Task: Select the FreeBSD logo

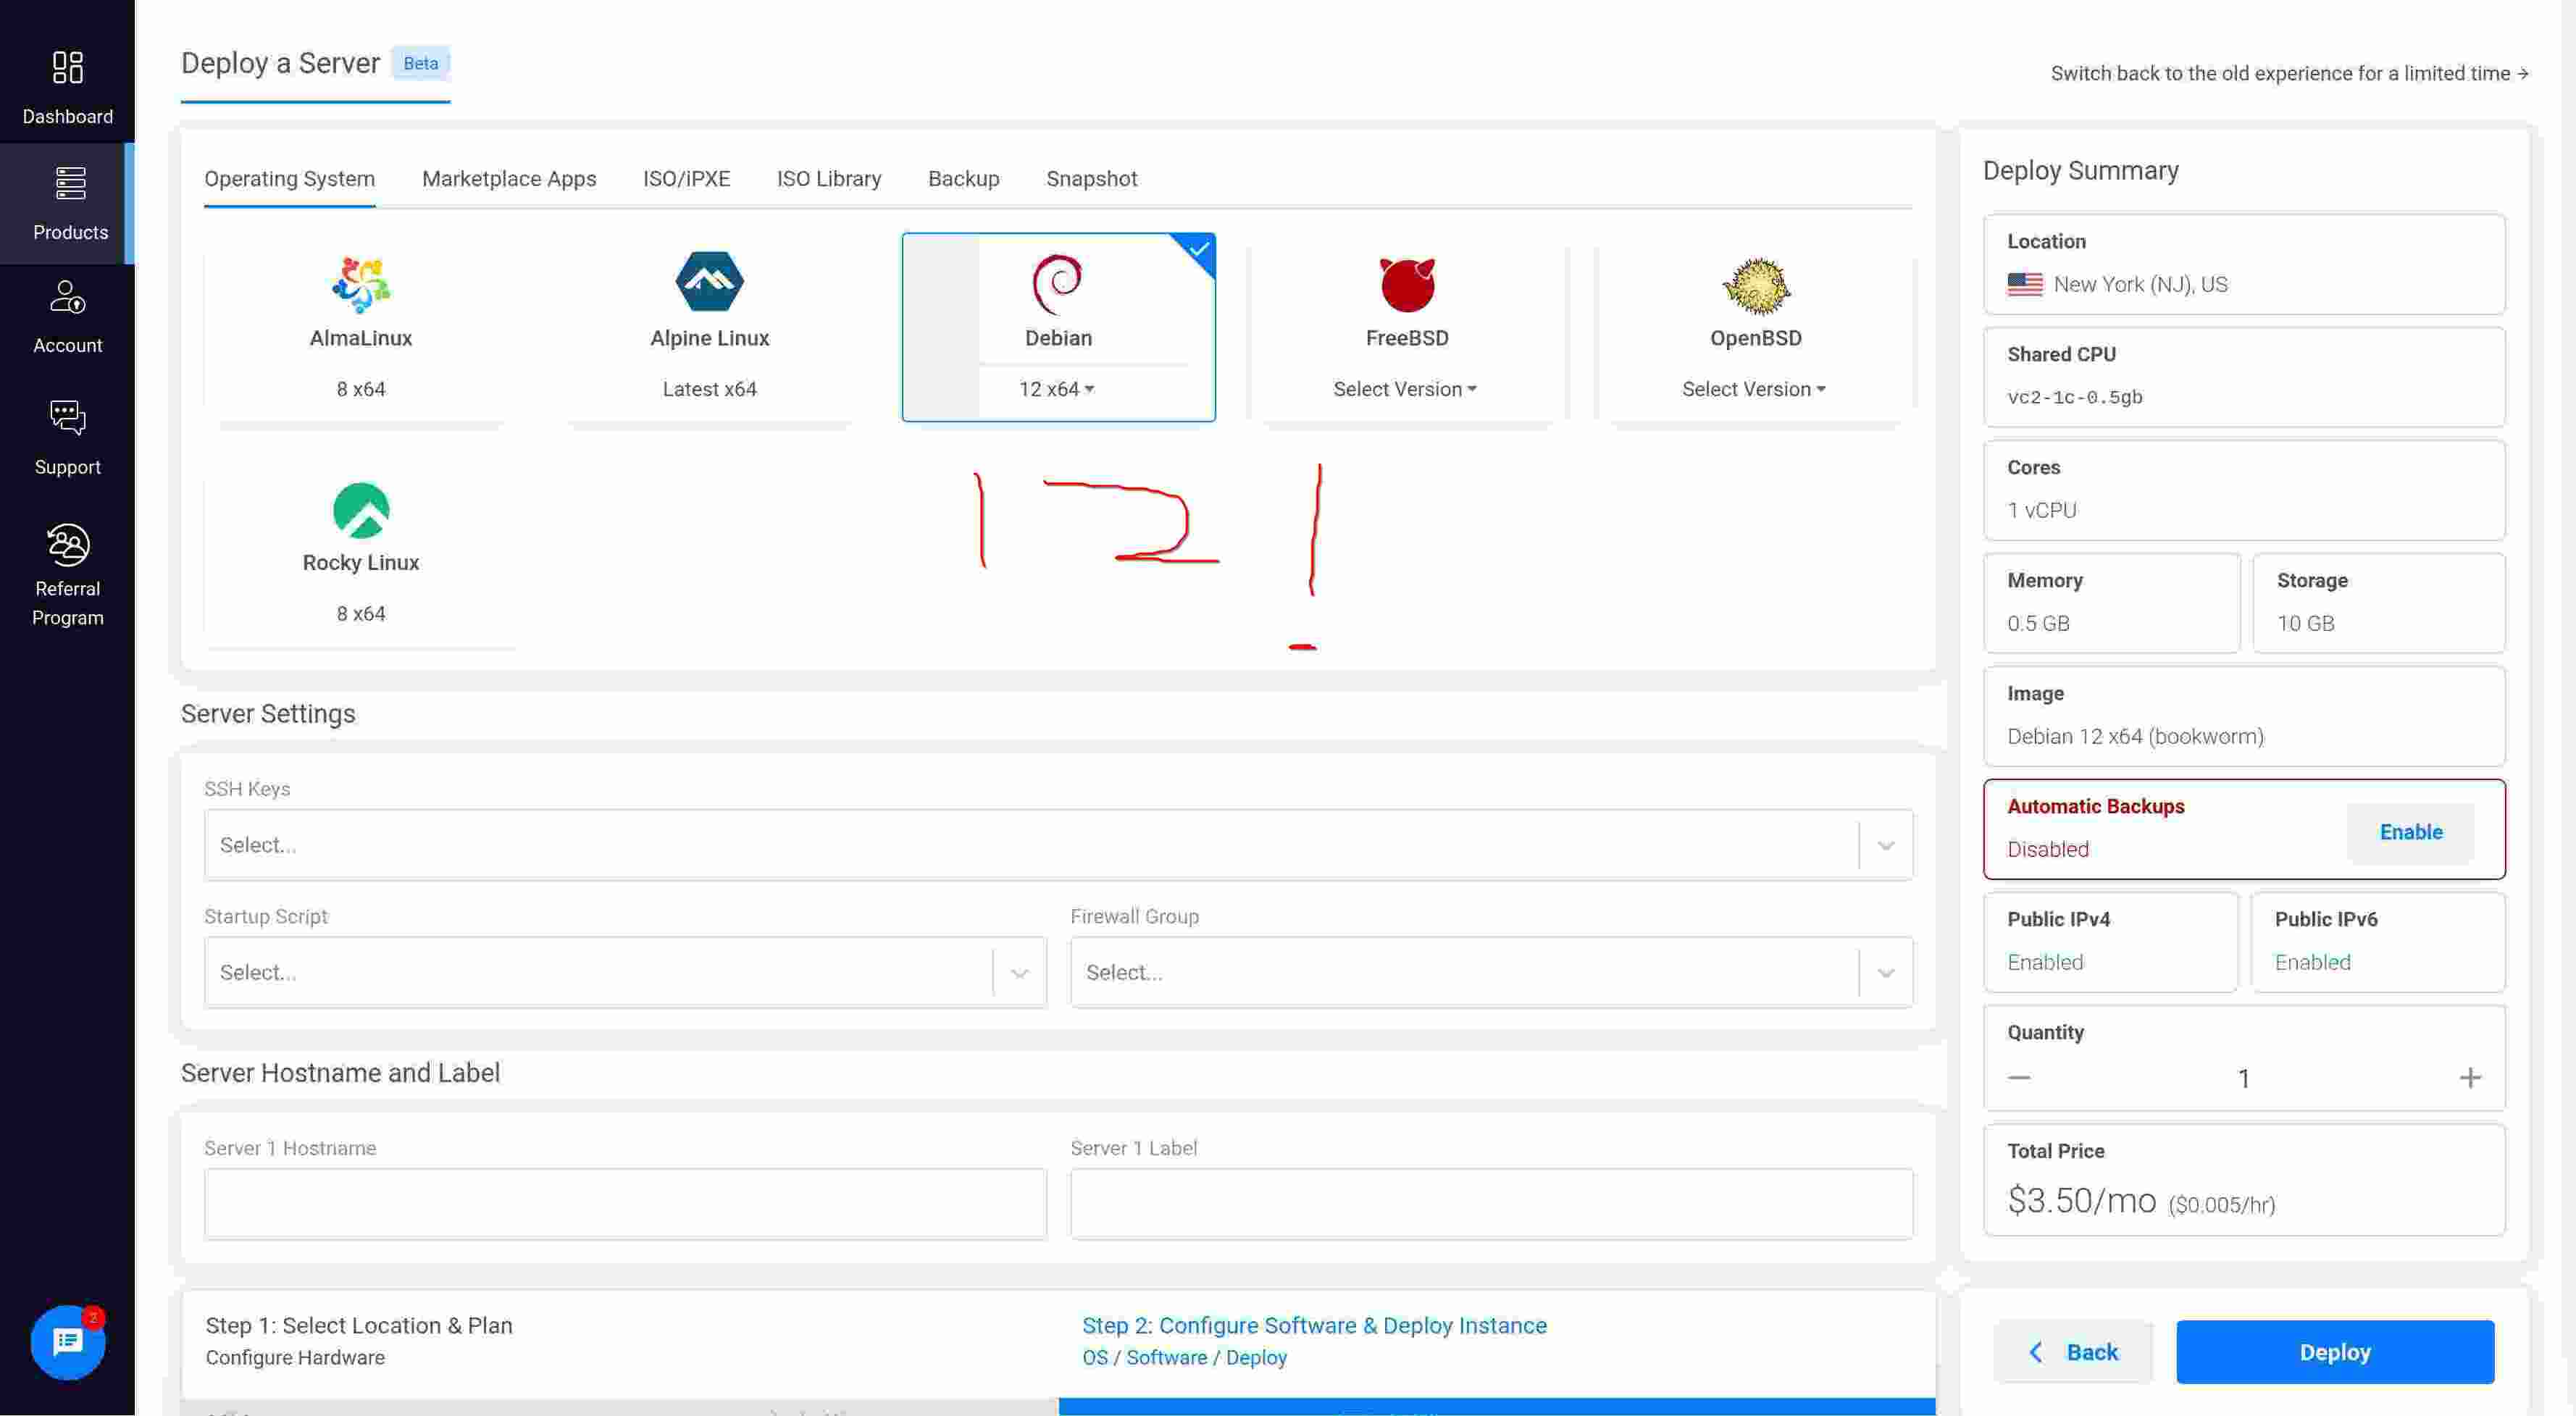Action: (x=1407, y=285)
